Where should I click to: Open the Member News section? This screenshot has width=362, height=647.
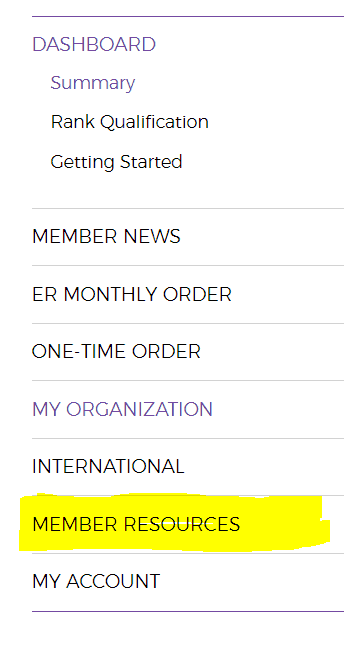pyautogui.click(x=106, y=237)
